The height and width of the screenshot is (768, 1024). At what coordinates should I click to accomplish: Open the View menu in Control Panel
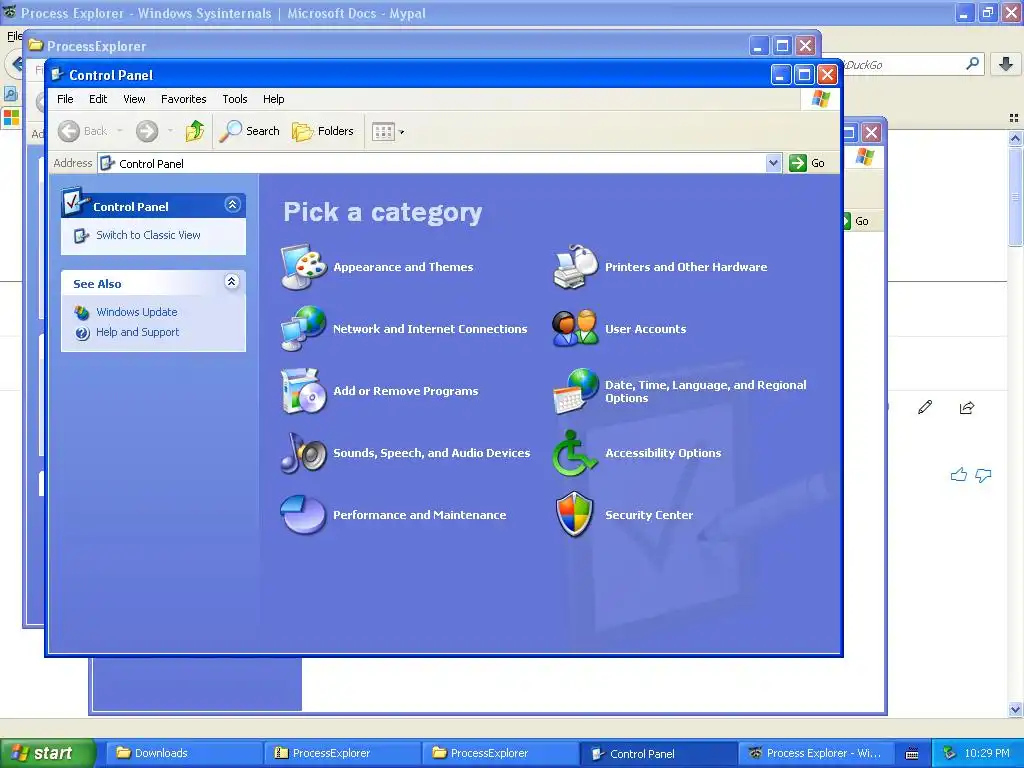pos(135,99)
